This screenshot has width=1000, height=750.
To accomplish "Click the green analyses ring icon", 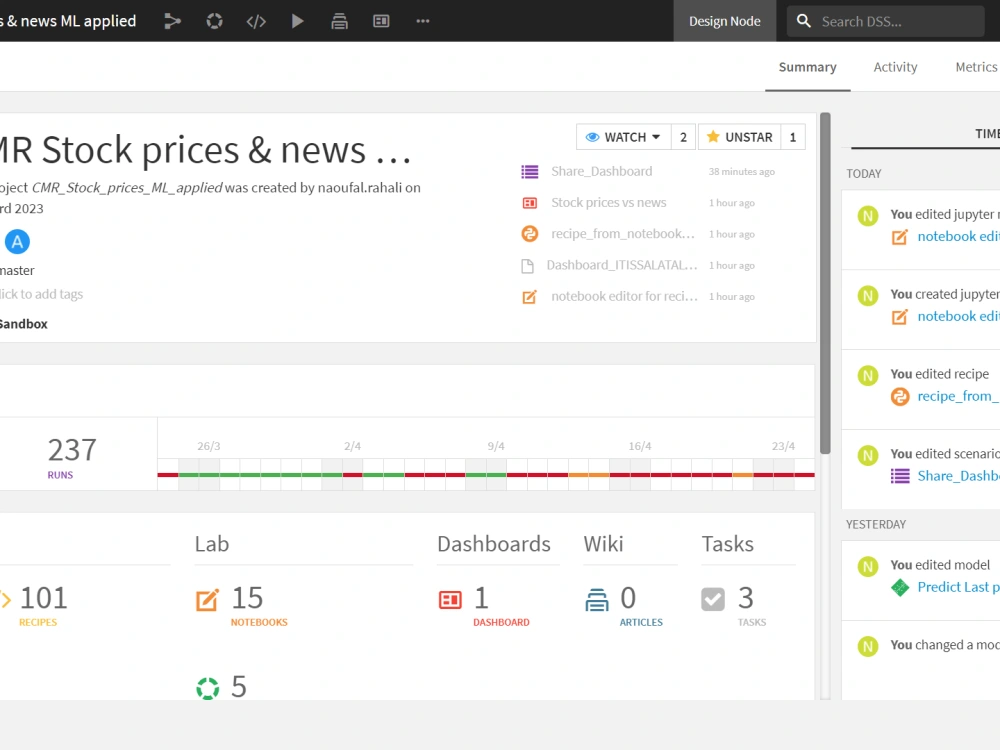I will click(x=207, y=688).
